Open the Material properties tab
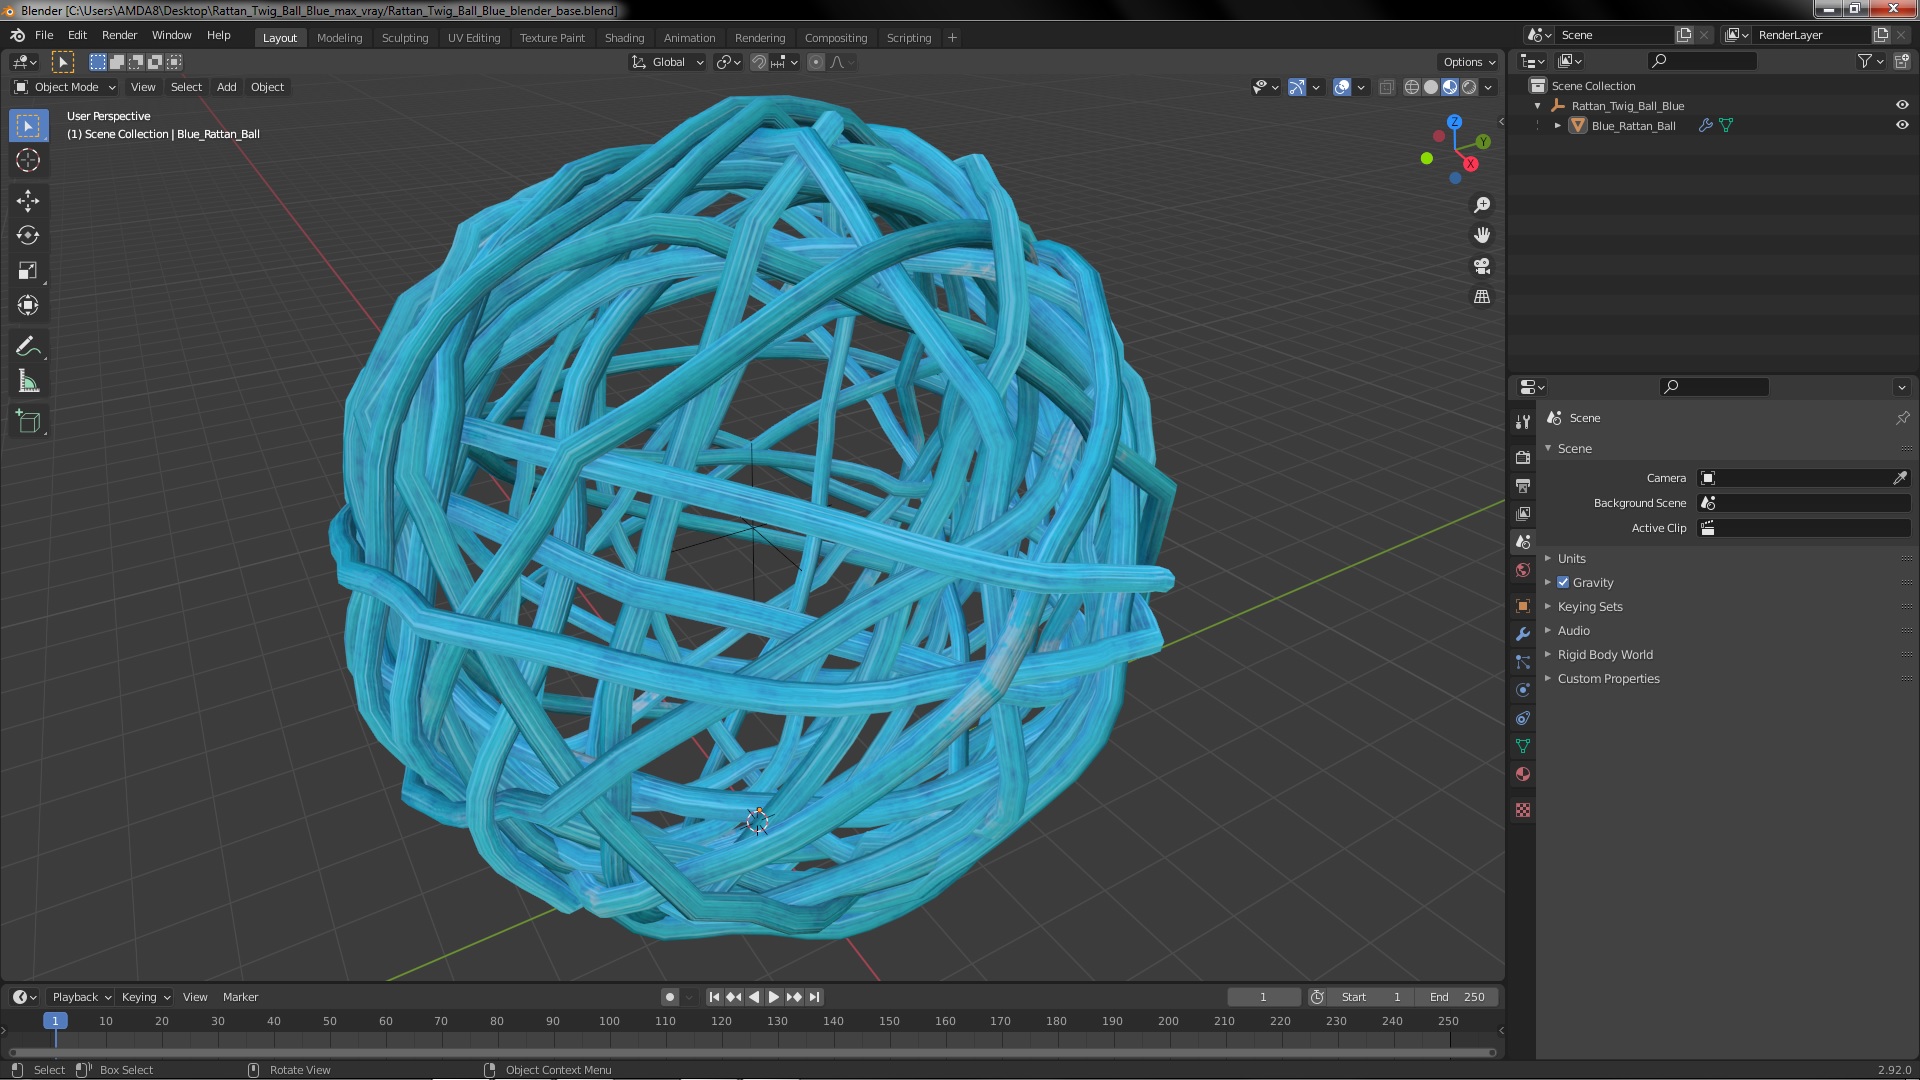1920x1080 pixels. coord(1523,774)
